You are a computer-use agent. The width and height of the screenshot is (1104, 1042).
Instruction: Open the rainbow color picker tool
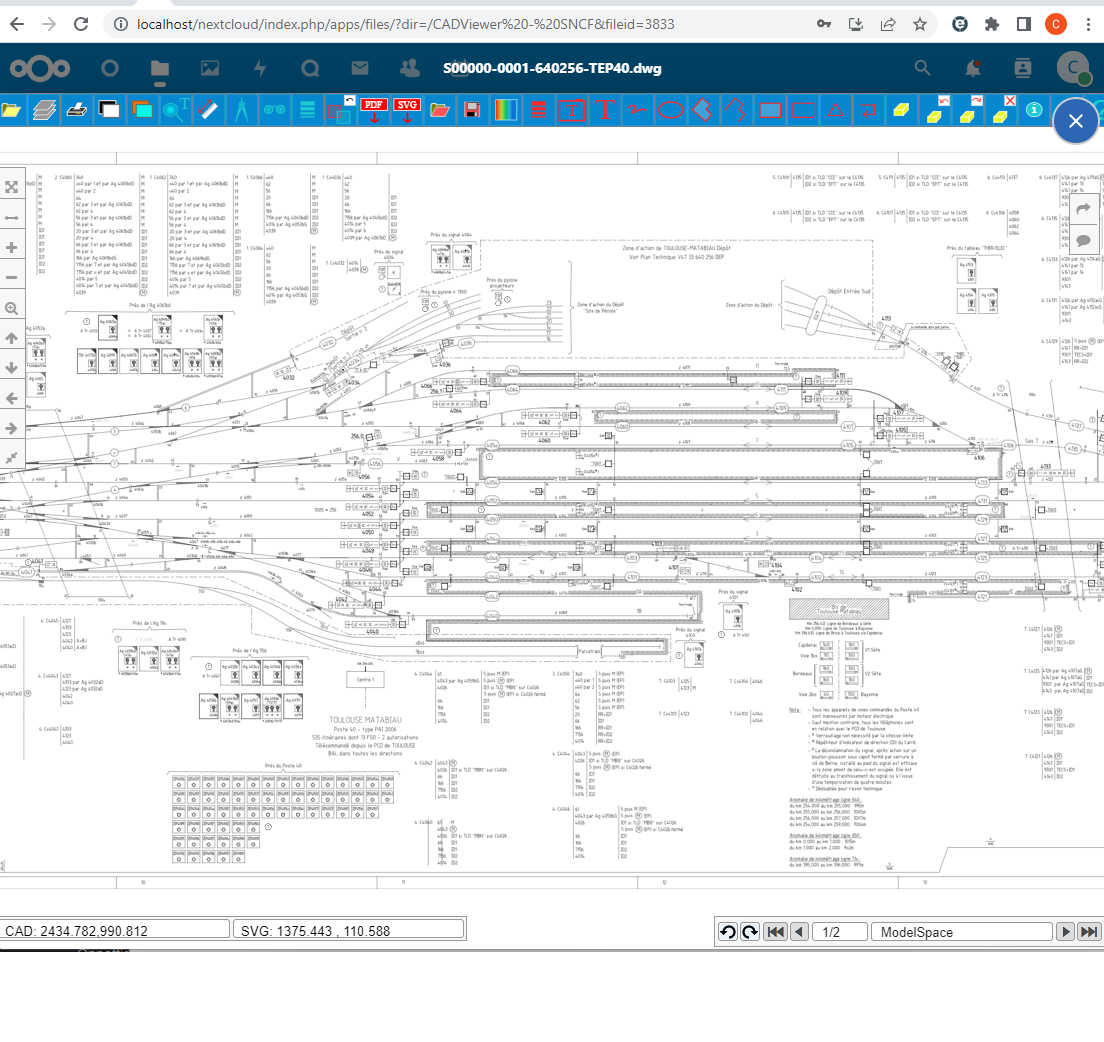pos(506,111)
